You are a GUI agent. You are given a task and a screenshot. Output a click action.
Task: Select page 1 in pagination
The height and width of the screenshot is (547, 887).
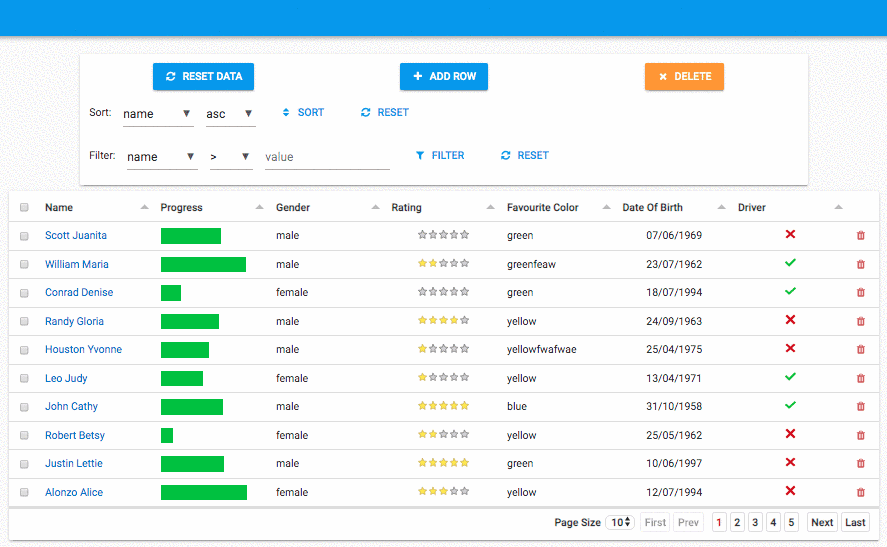pyautogui.click(x=718, y=522)
